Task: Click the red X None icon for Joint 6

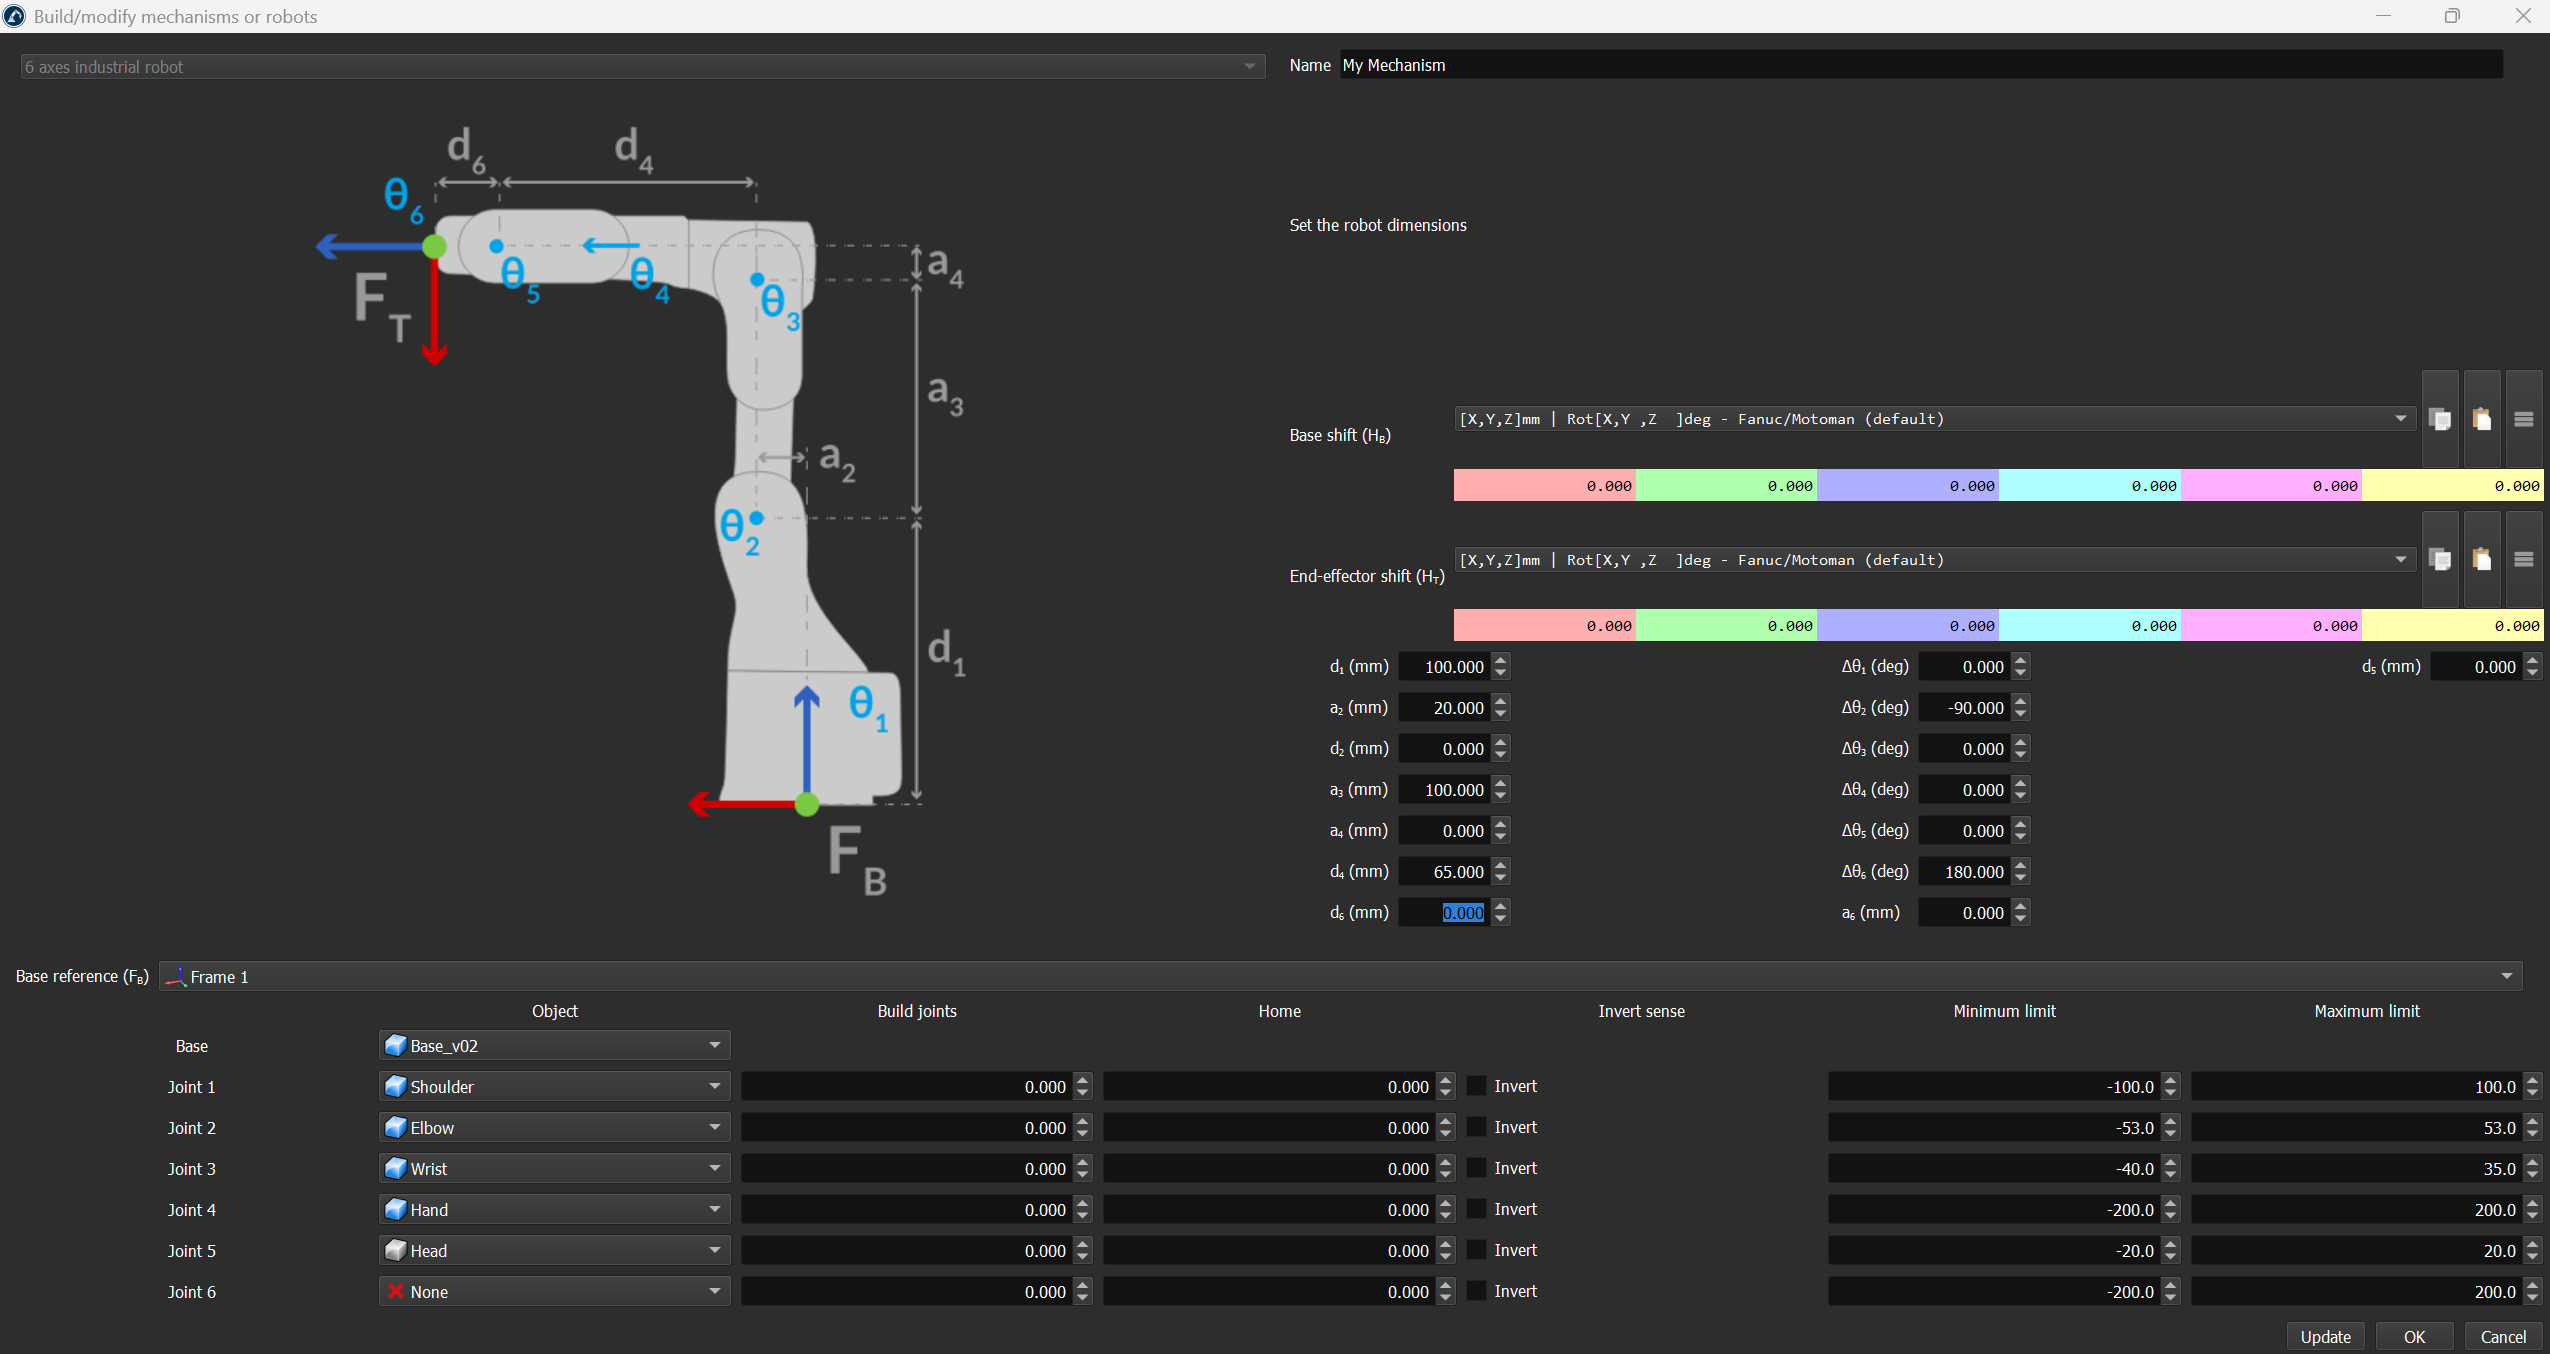Action: (396, 1291)
